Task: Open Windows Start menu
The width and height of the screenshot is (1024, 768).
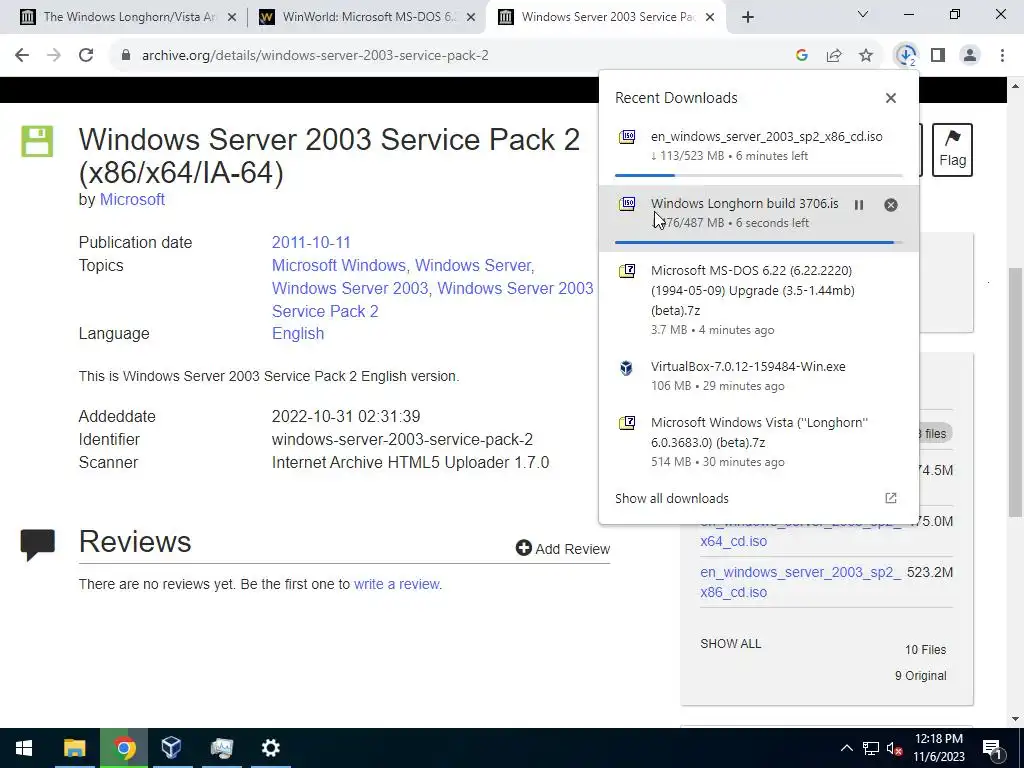Action: (24, 748)
